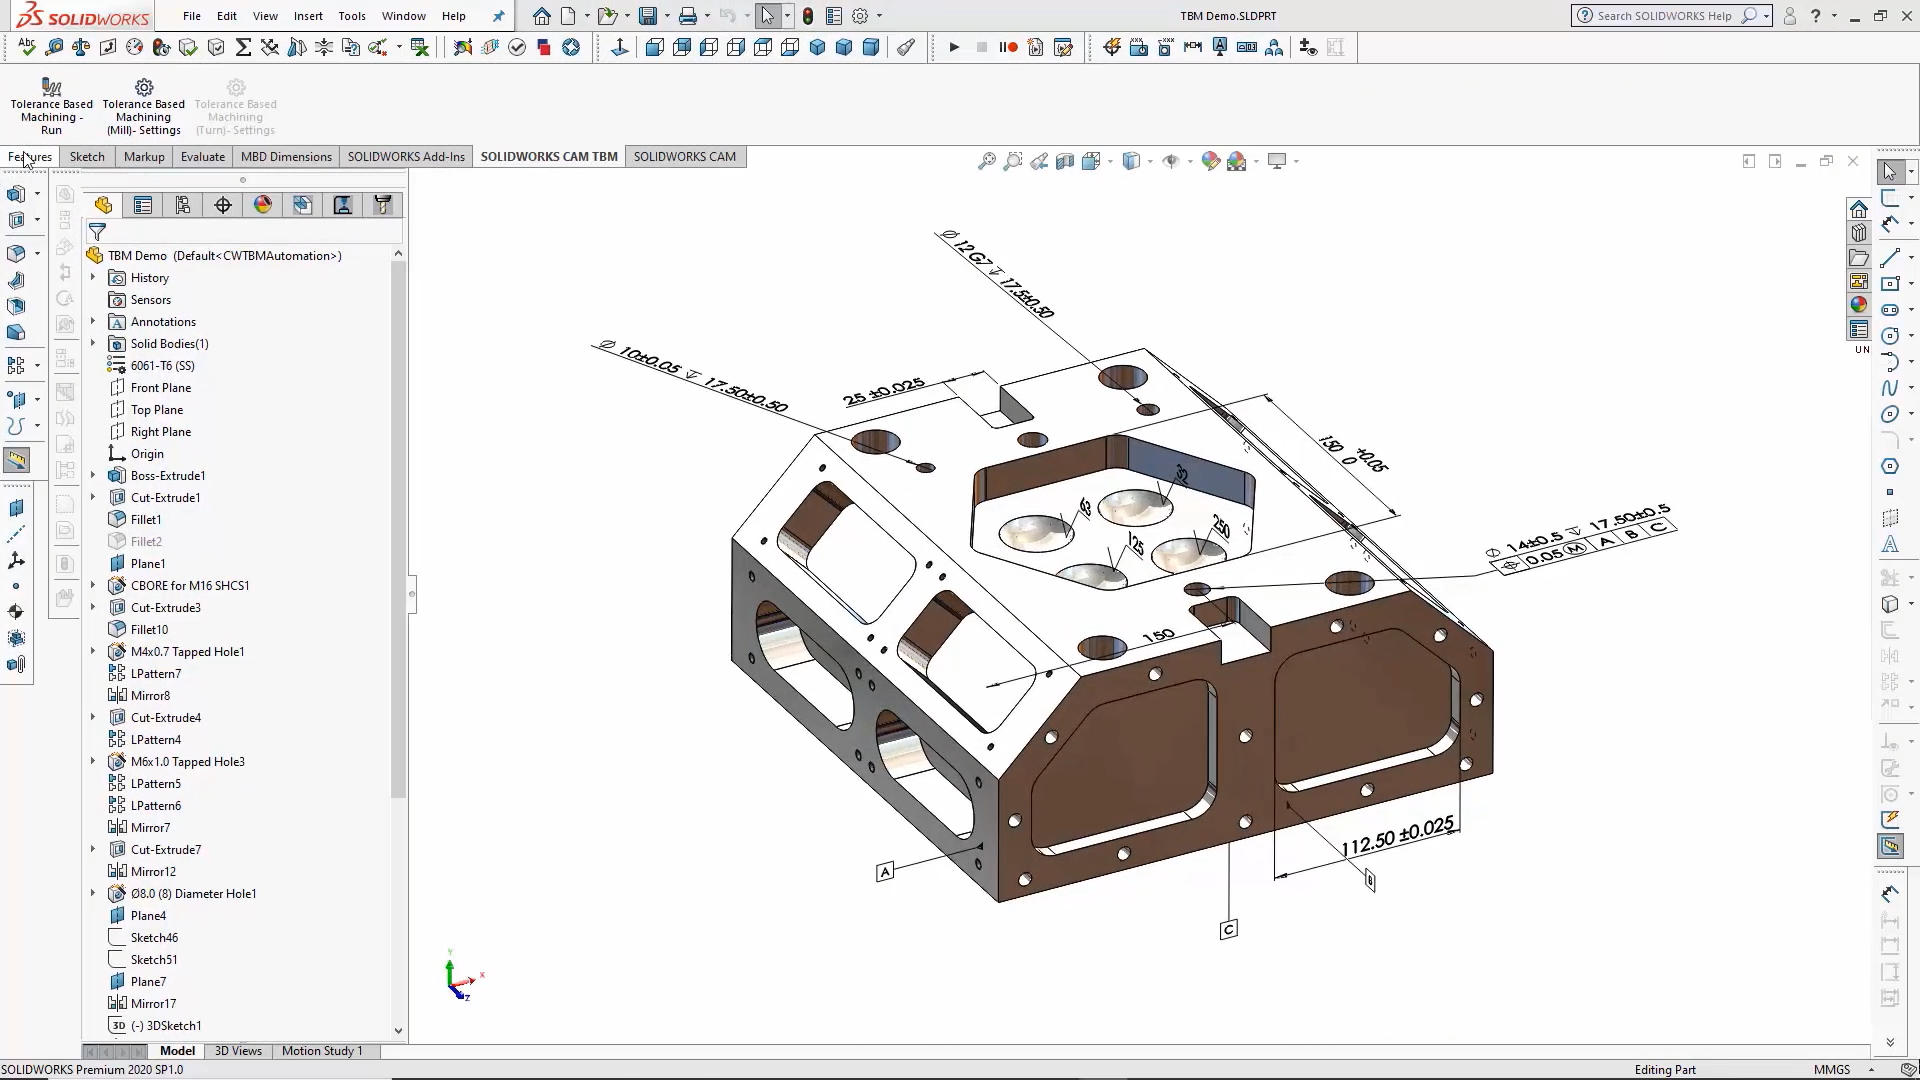The height and width of the screenshot is (1080, 1920).
Task: Expand Ø8.0 (8) Diameter Hole1
Action: 93,893
